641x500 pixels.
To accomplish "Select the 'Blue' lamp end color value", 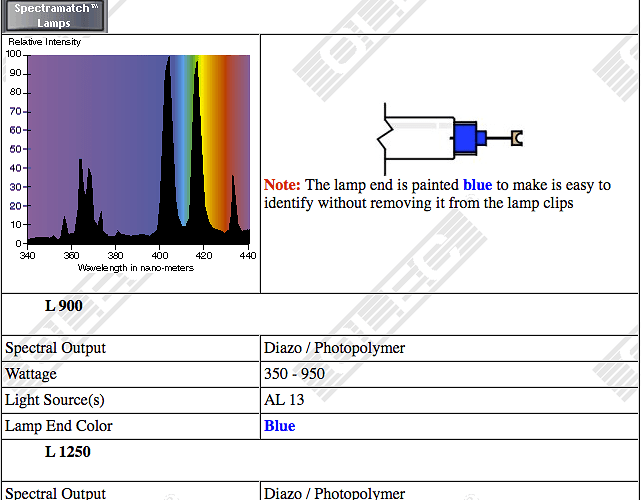I will 280,426.
